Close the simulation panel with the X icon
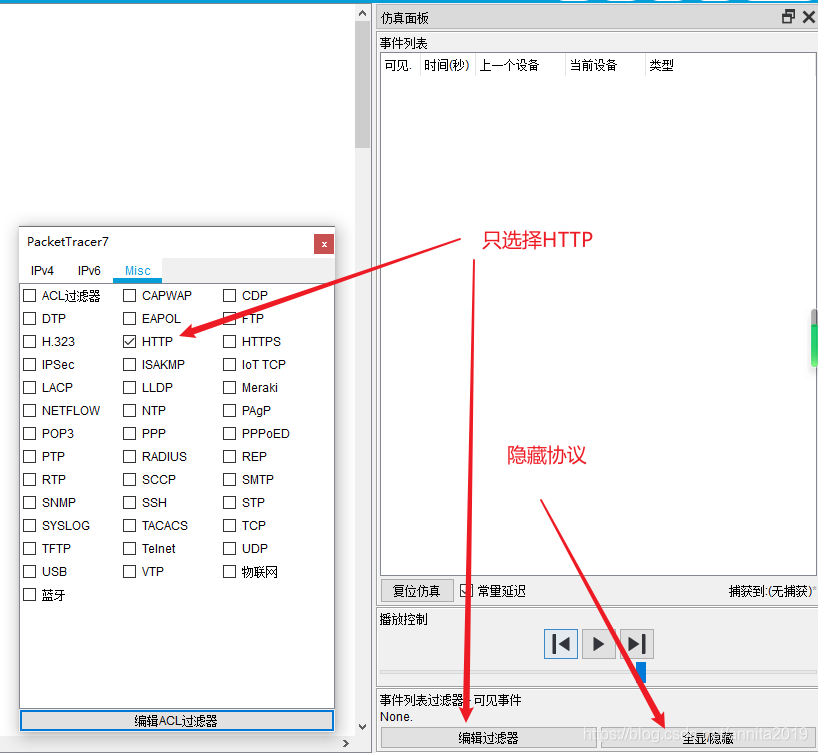 [x=809, y=17]
